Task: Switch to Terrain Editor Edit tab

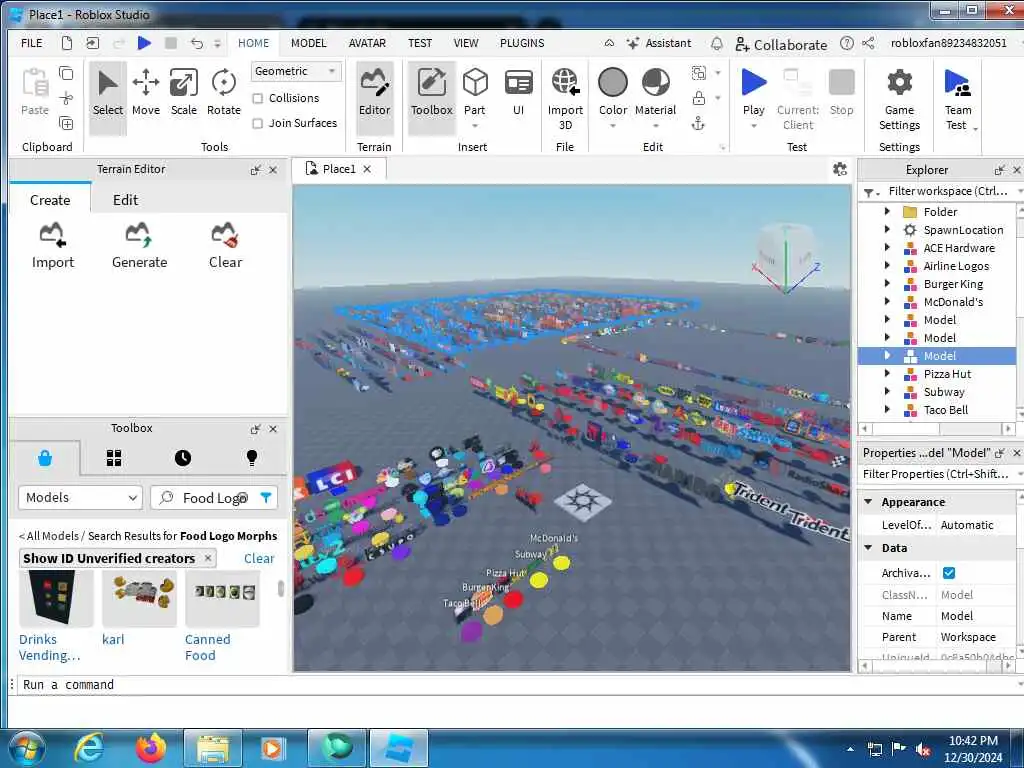Action: (x=125, y=200)
